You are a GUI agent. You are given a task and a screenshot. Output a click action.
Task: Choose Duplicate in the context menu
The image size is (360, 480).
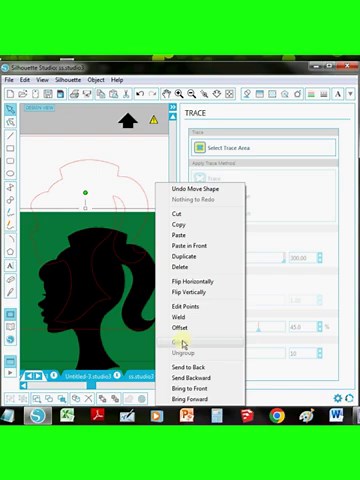(x=184, y=256)
